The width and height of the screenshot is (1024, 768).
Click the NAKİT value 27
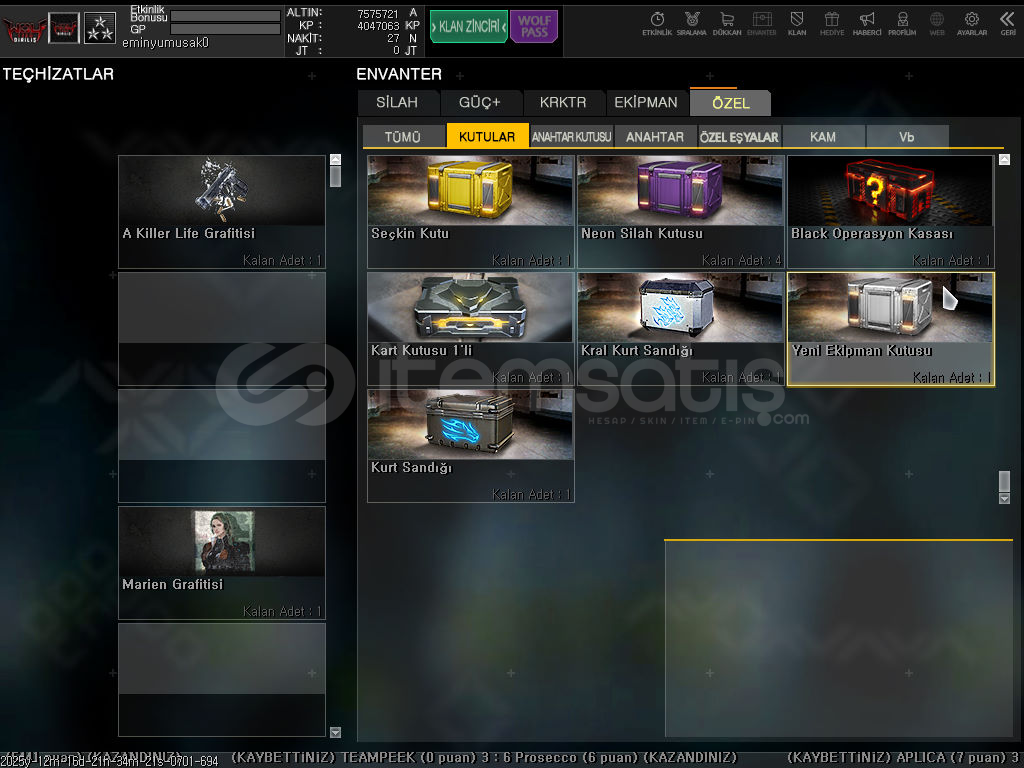(393, 38)
